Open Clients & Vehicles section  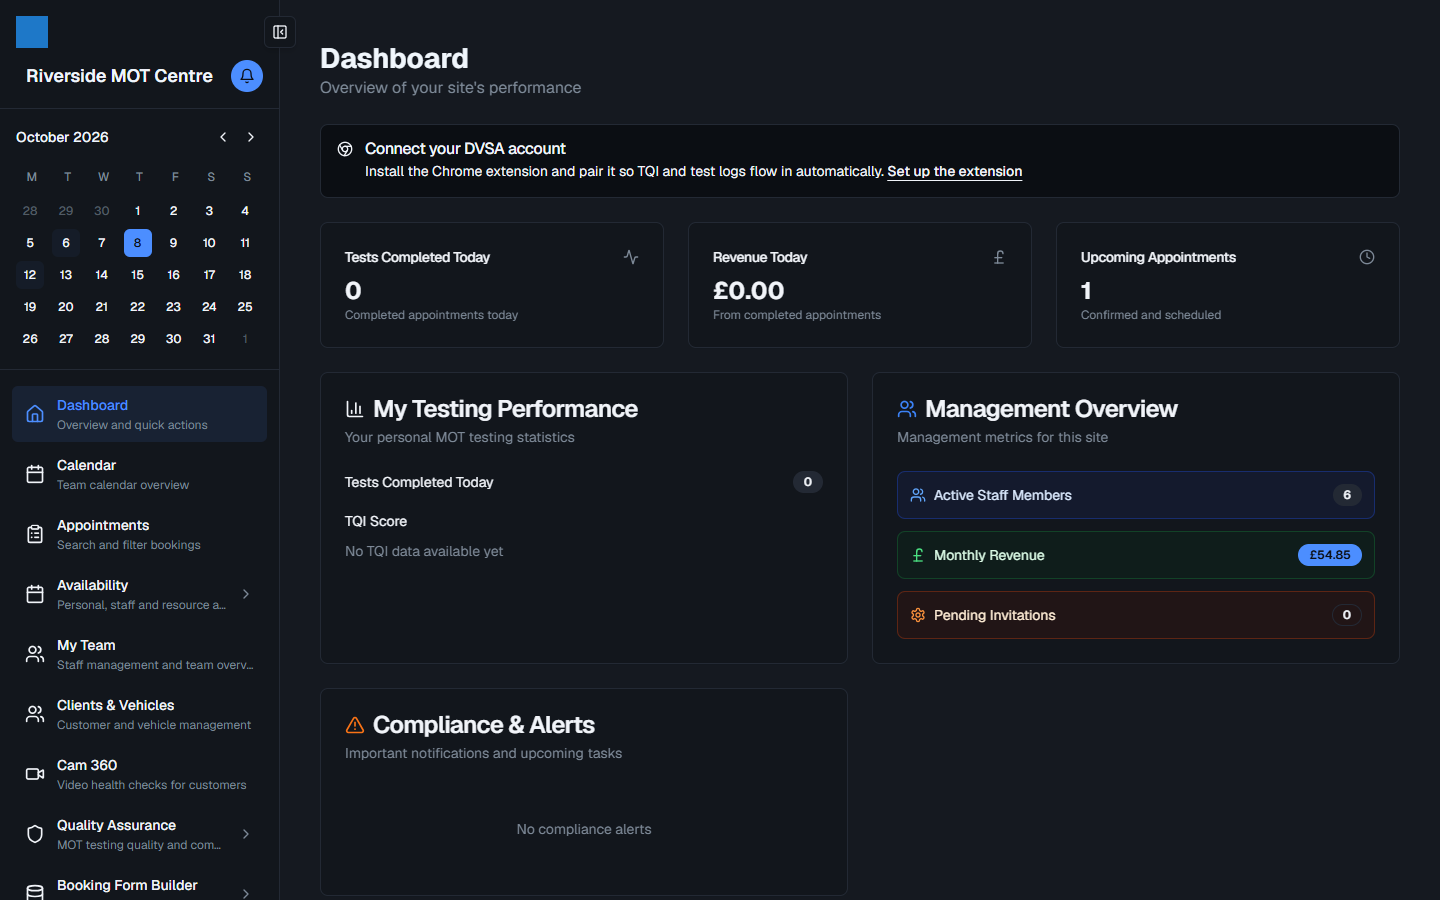139,714
